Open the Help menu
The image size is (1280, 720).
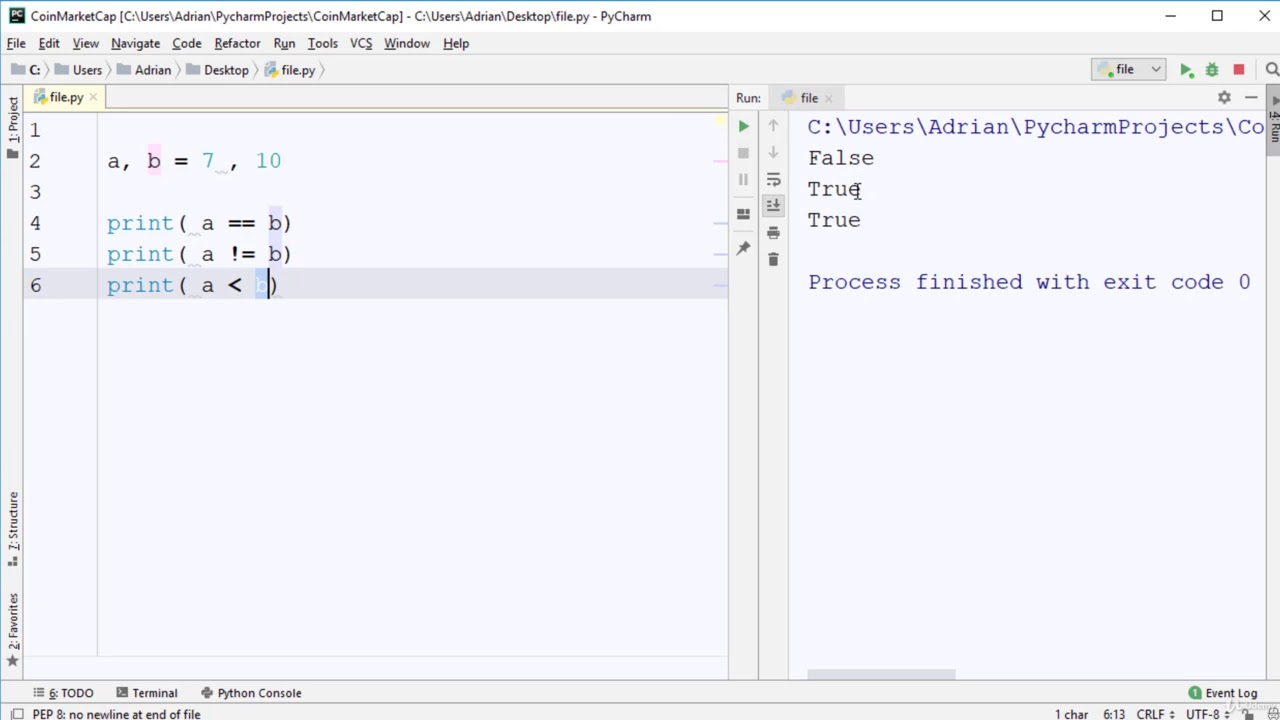(x=456, y=43)
